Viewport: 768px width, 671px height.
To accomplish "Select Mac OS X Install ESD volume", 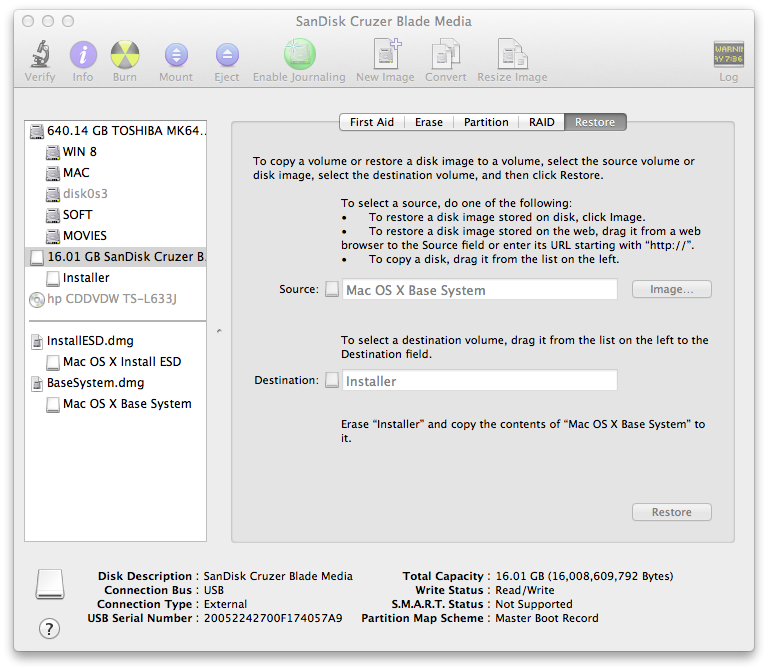I will point(116,362).
